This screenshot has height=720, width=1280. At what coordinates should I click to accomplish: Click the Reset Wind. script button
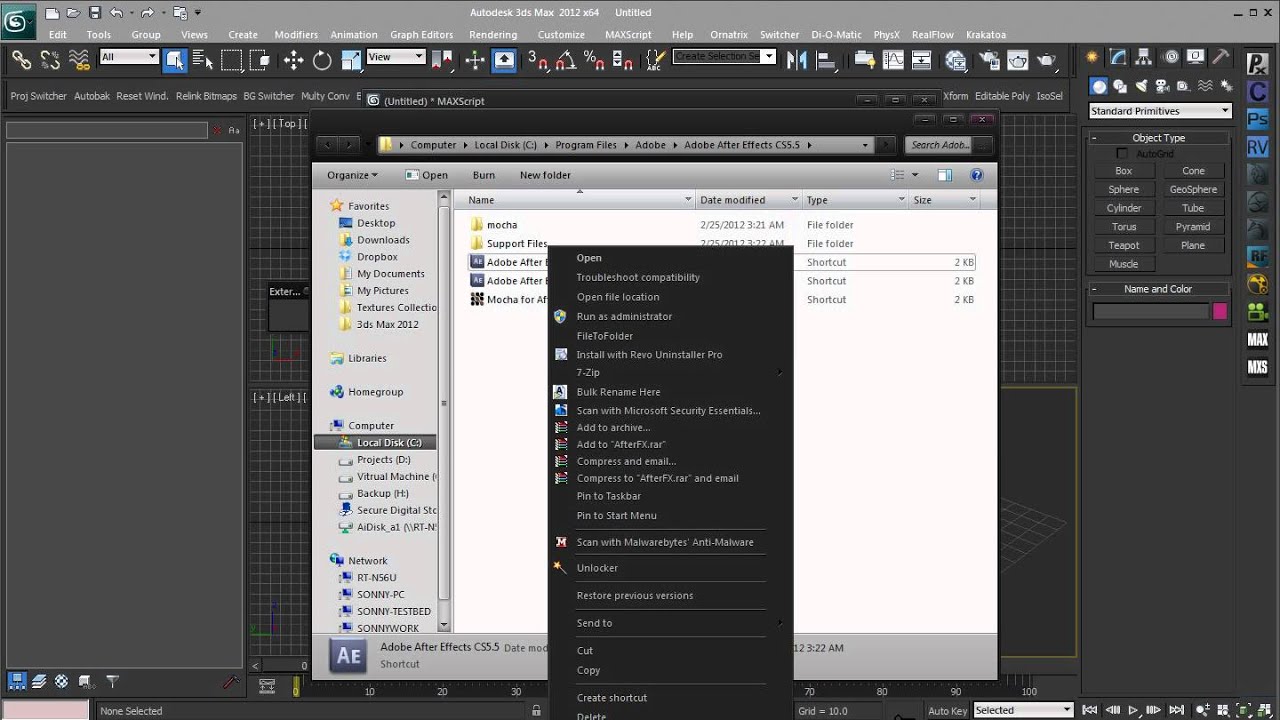pyautogui.click(x=142, y=96)
